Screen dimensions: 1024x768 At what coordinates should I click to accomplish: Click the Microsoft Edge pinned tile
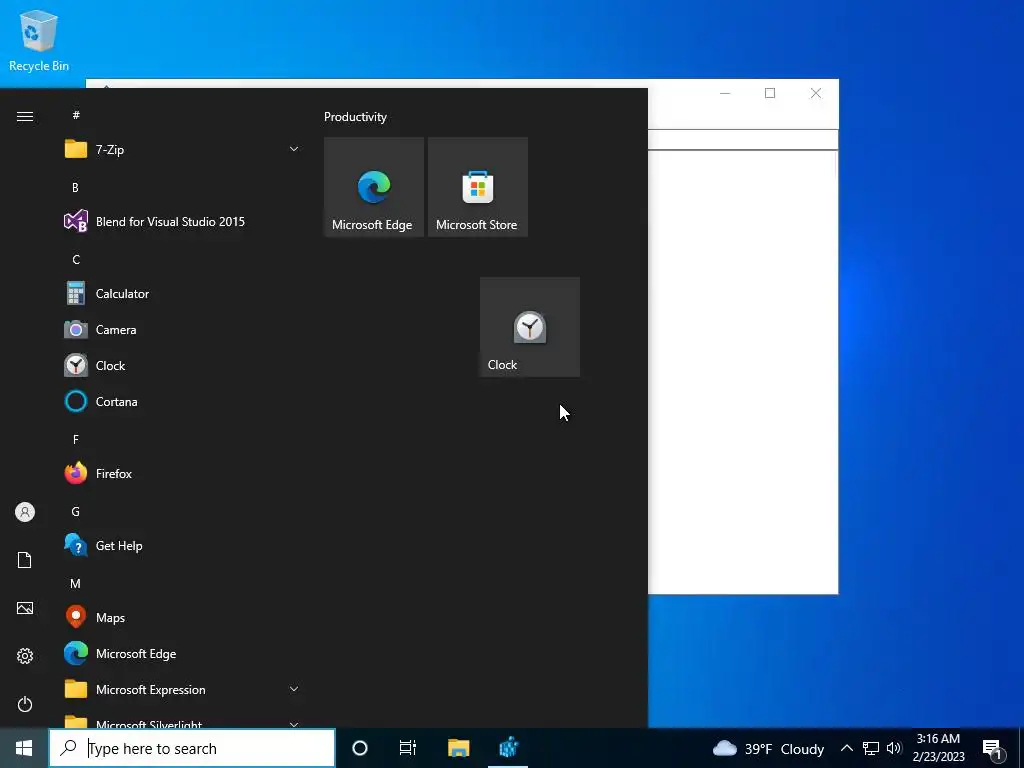374,187
